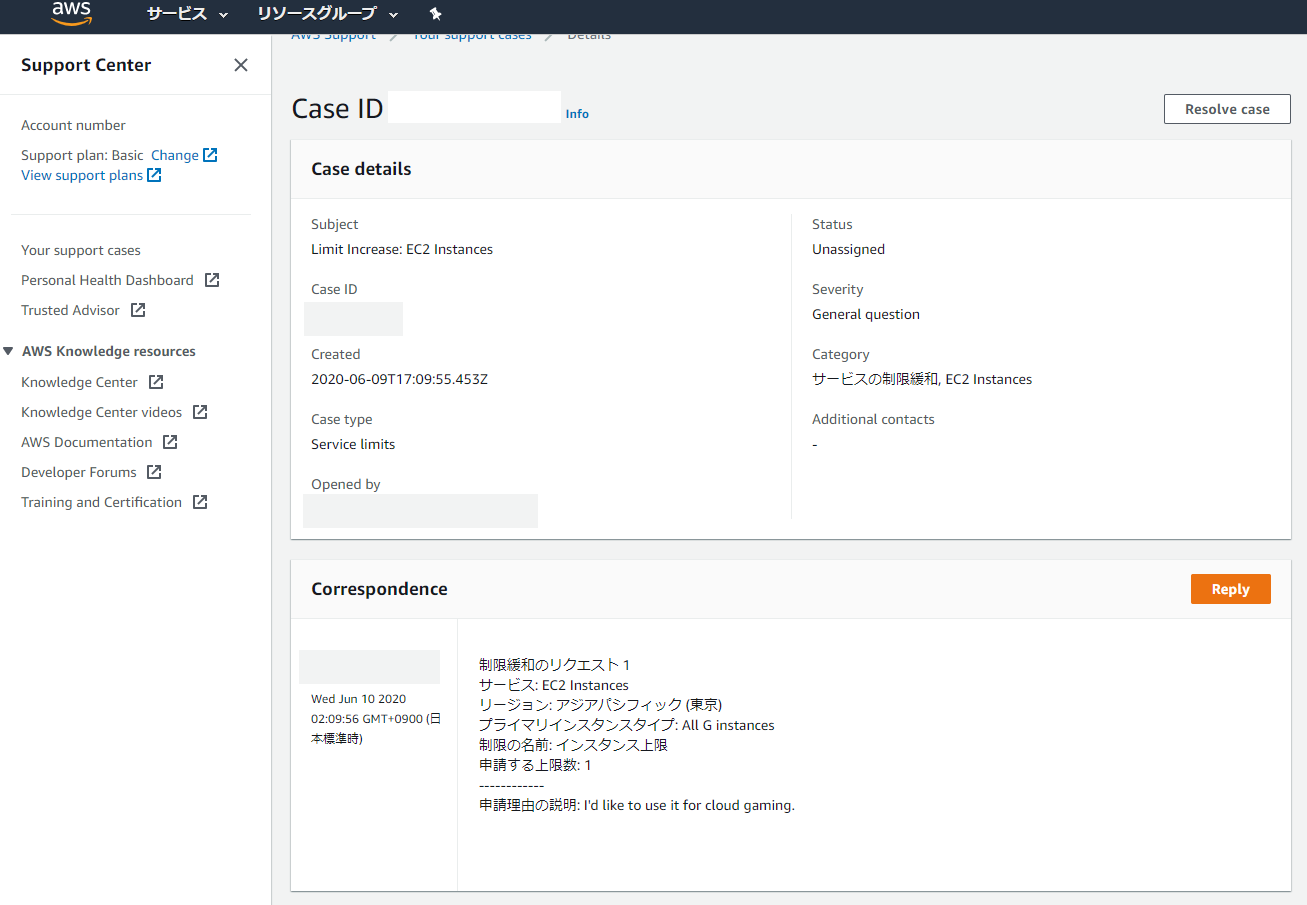The width and height of the screenshot is (1307, 905).
Task: Click the Info link beside Case ID
Action: coord(577,114)
